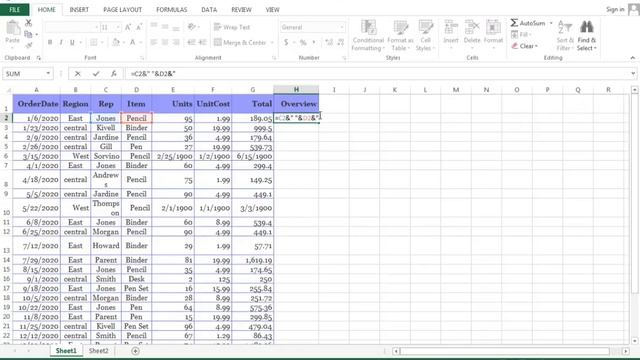The width and height of the screenshot is (640, 360).
Task: Open the FILE tab
Action: tap(14, 9)
